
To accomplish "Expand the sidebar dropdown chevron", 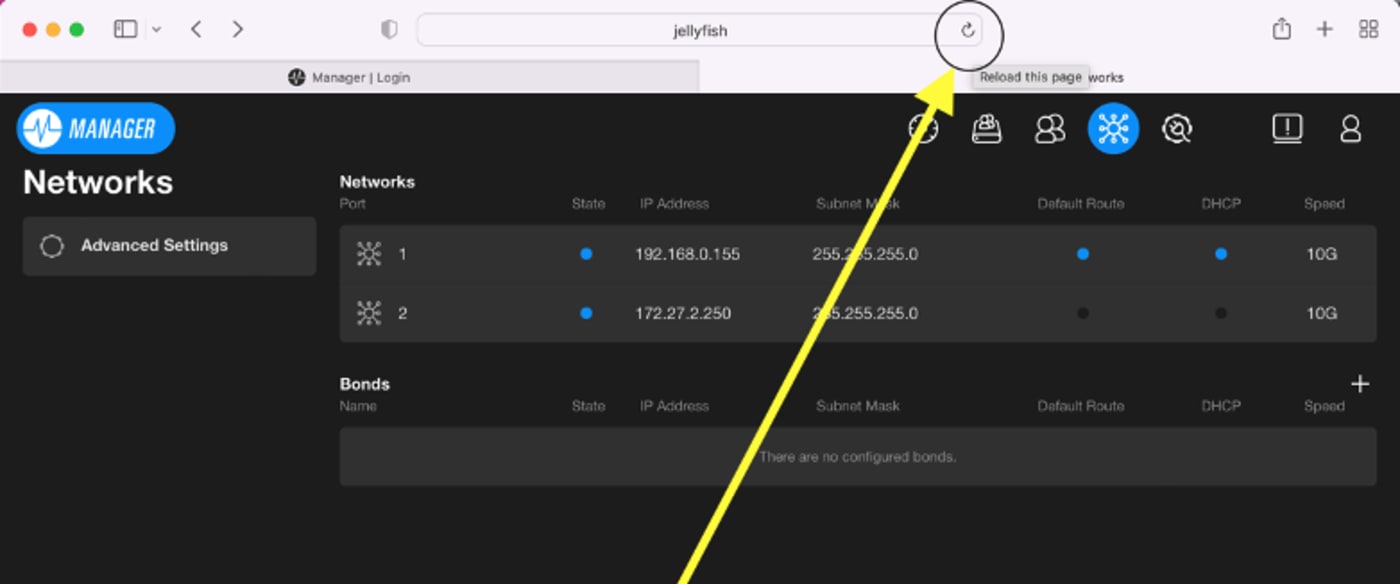I will (x=156, y=30).
